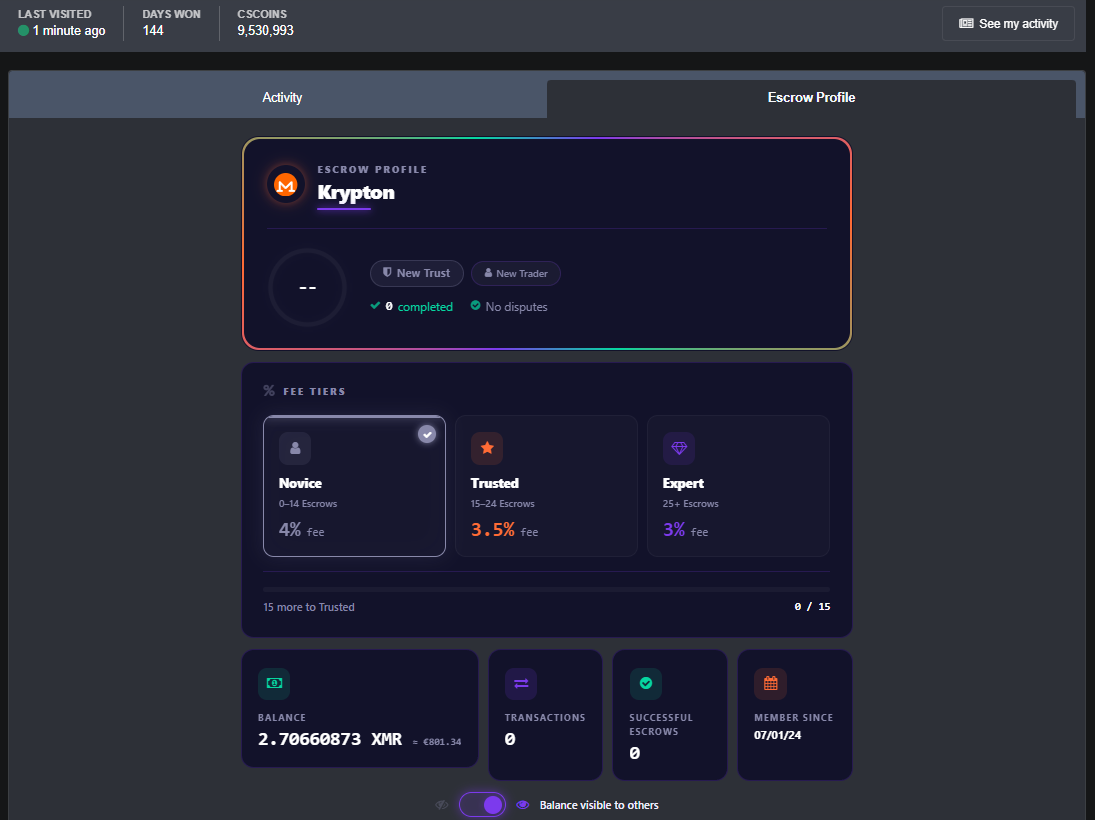
Task: Click the Balance visible to others label
Action: coord(599,805)
